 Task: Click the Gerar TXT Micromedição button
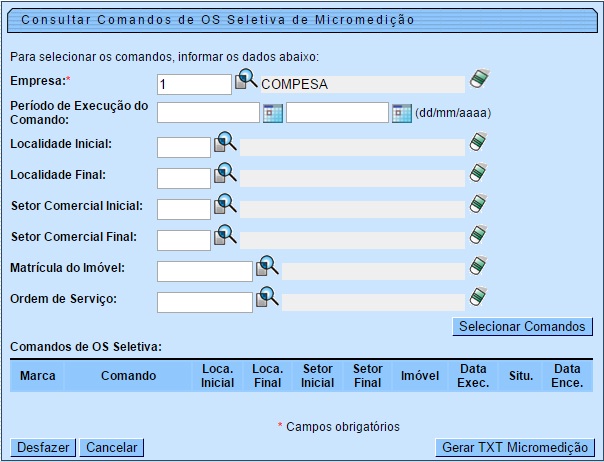[x=516, y=447]
